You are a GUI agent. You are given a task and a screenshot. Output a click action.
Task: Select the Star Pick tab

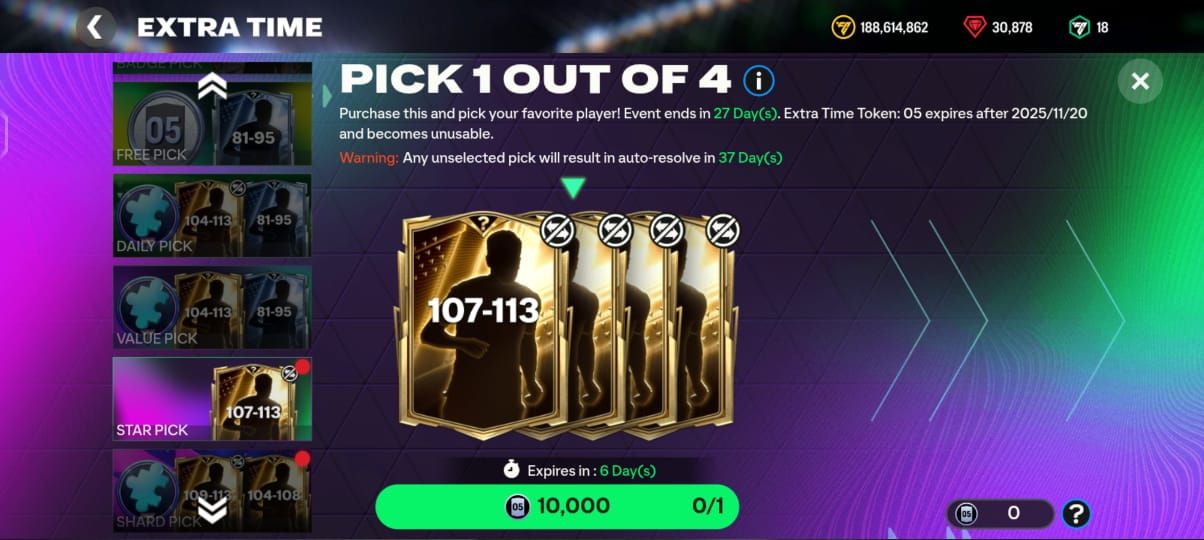tap(212, 399)
